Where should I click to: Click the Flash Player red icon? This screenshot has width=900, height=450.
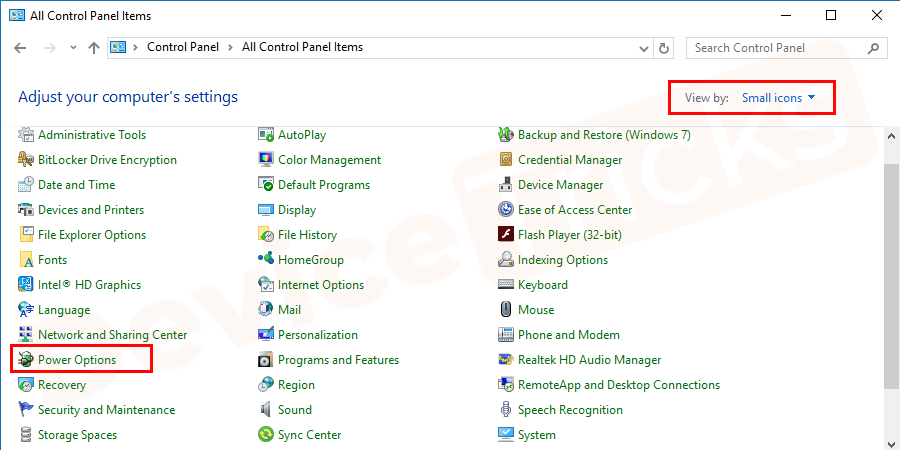[x=506, y=235]
